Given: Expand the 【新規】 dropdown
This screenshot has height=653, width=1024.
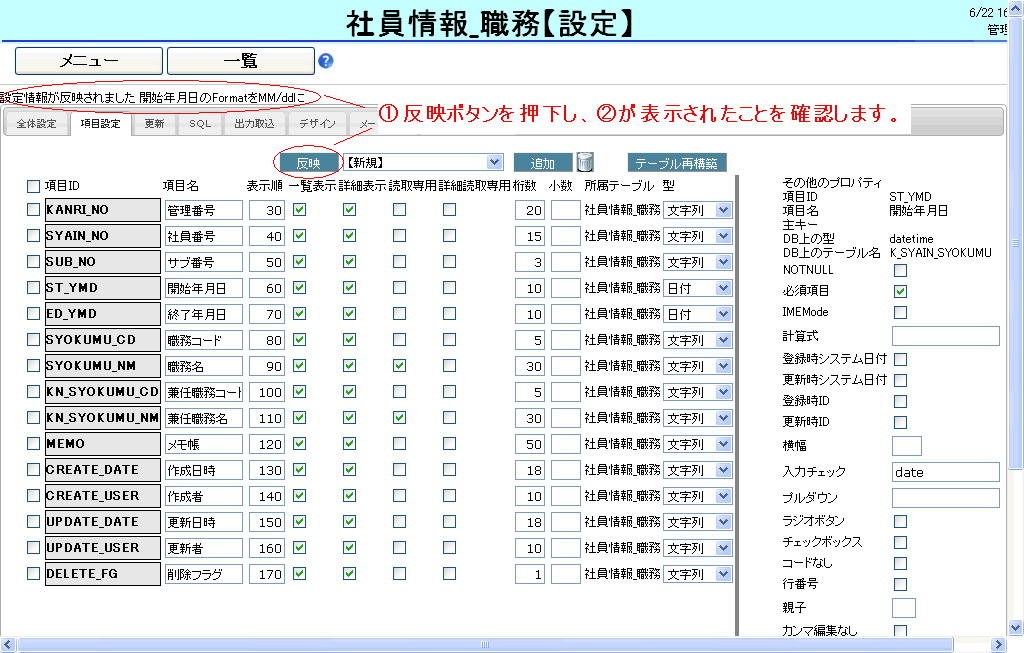Looking at the screenshot, I should (423, 162).
